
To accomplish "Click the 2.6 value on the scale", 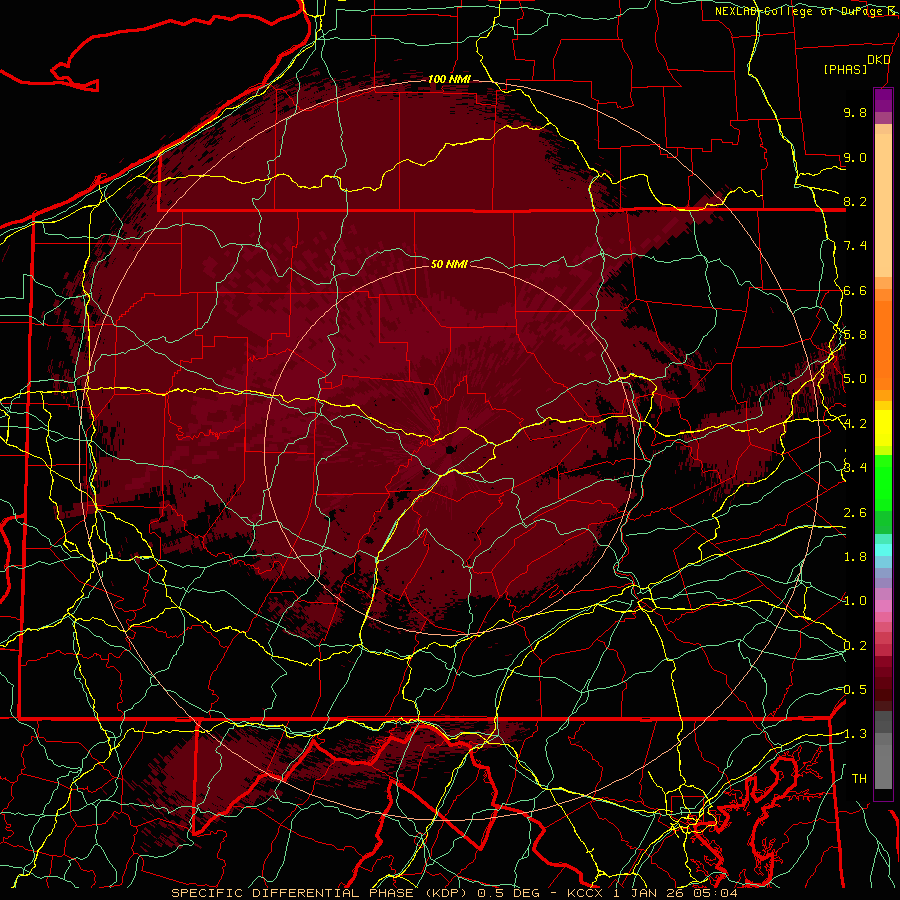I will point(855,513).
